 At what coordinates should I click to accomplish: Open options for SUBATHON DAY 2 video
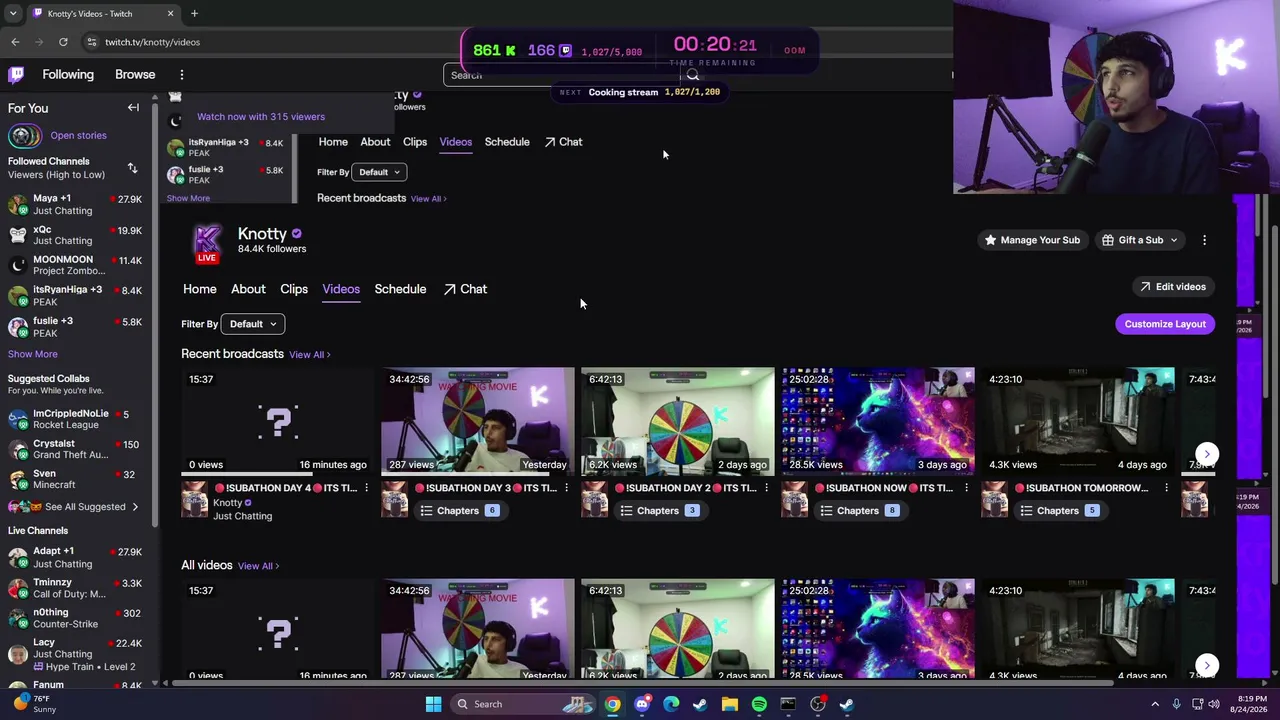766,488
